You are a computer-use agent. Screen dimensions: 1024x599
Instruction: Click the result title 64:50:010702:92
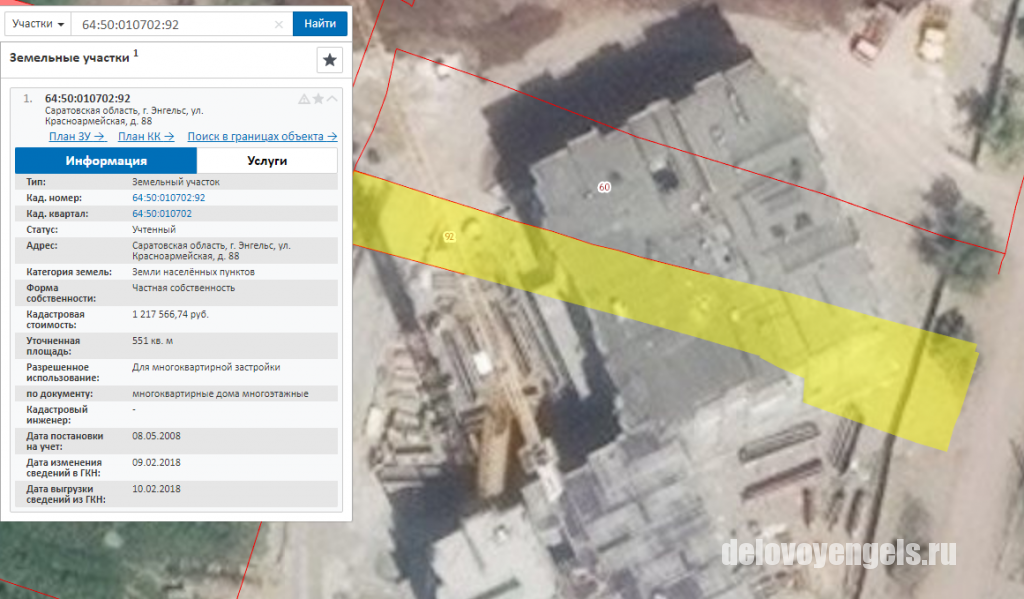tap(88, 99)
